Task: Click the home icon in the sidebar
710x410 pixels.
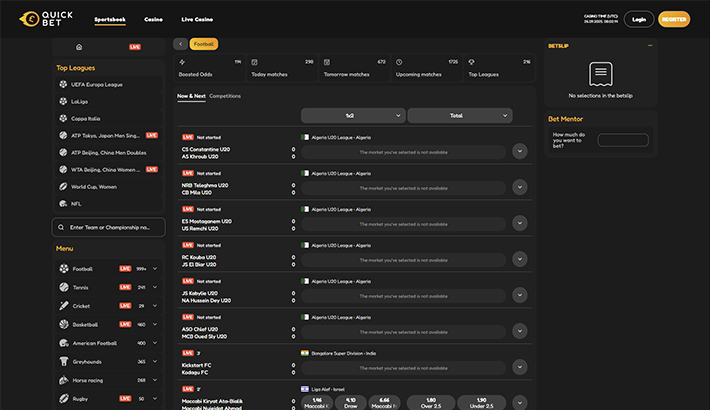Action: (79, 47)
